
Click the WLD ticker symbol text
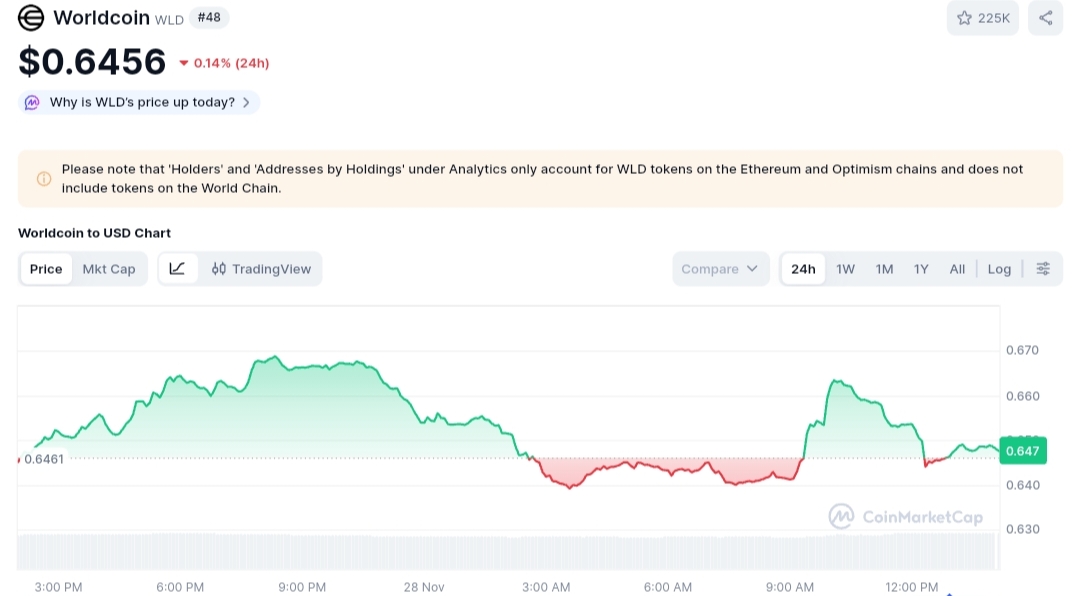coord(169,20)
